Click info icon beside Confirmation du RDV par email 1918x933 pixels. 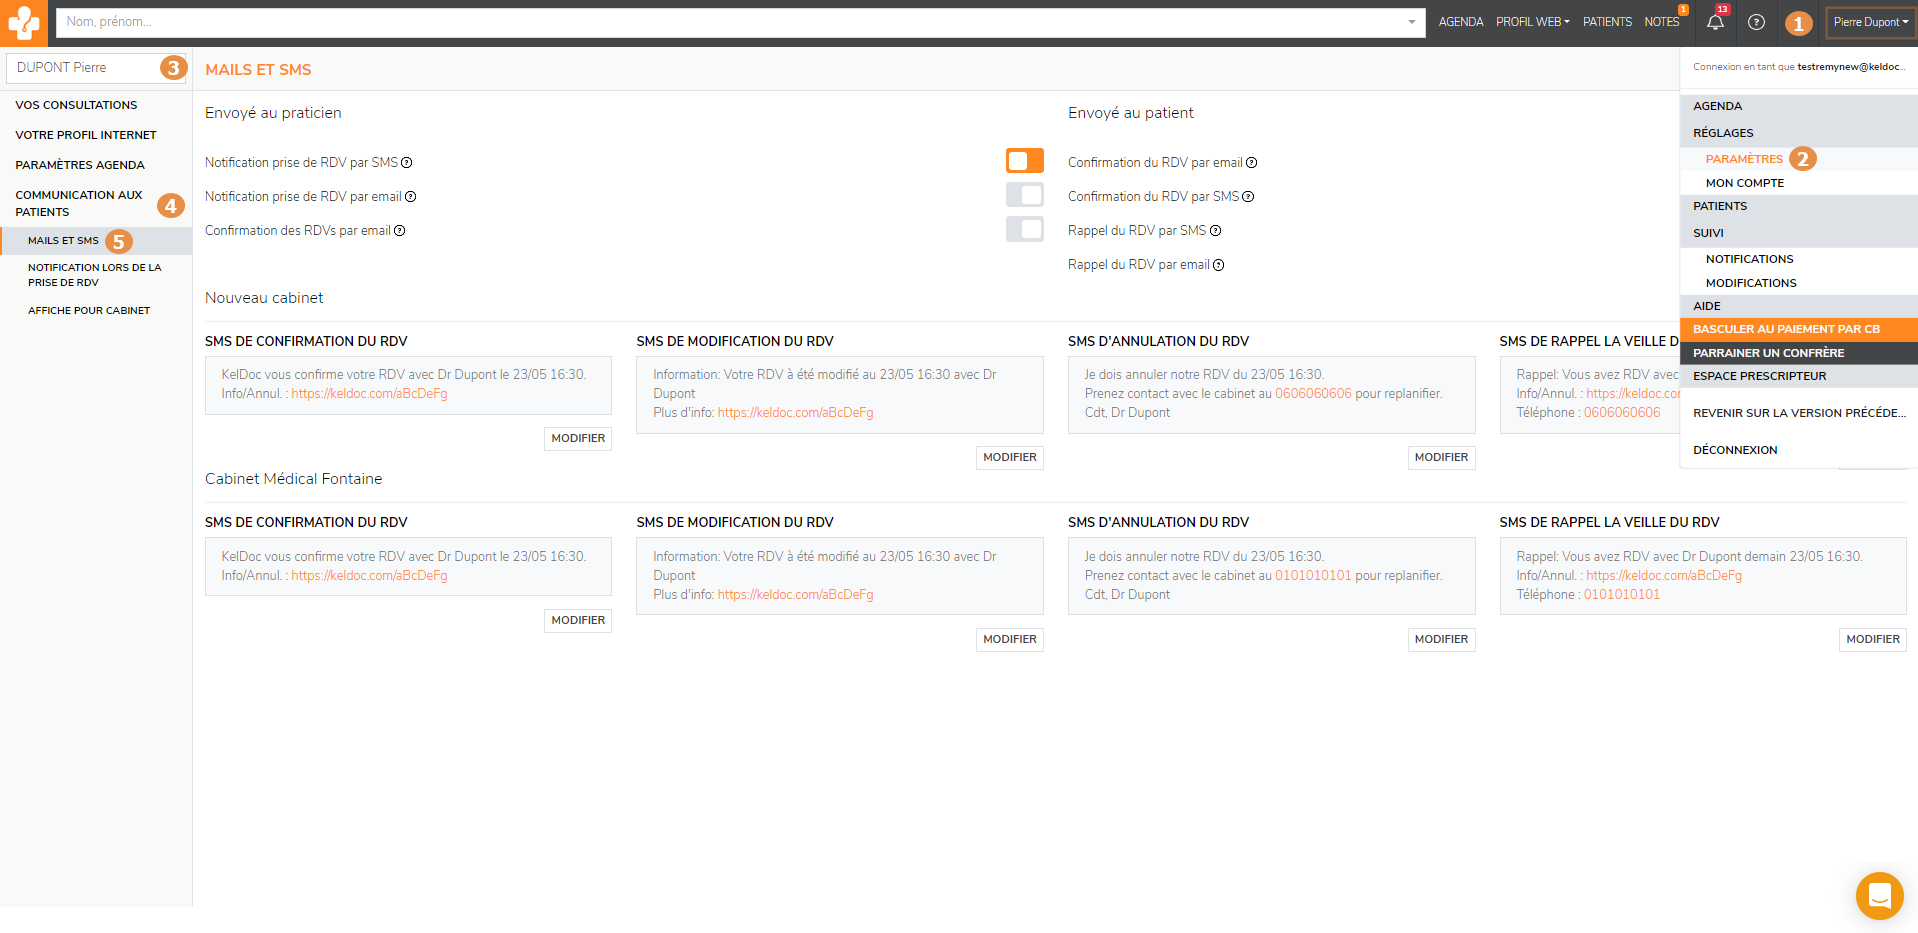click(x=1251, y=163)
